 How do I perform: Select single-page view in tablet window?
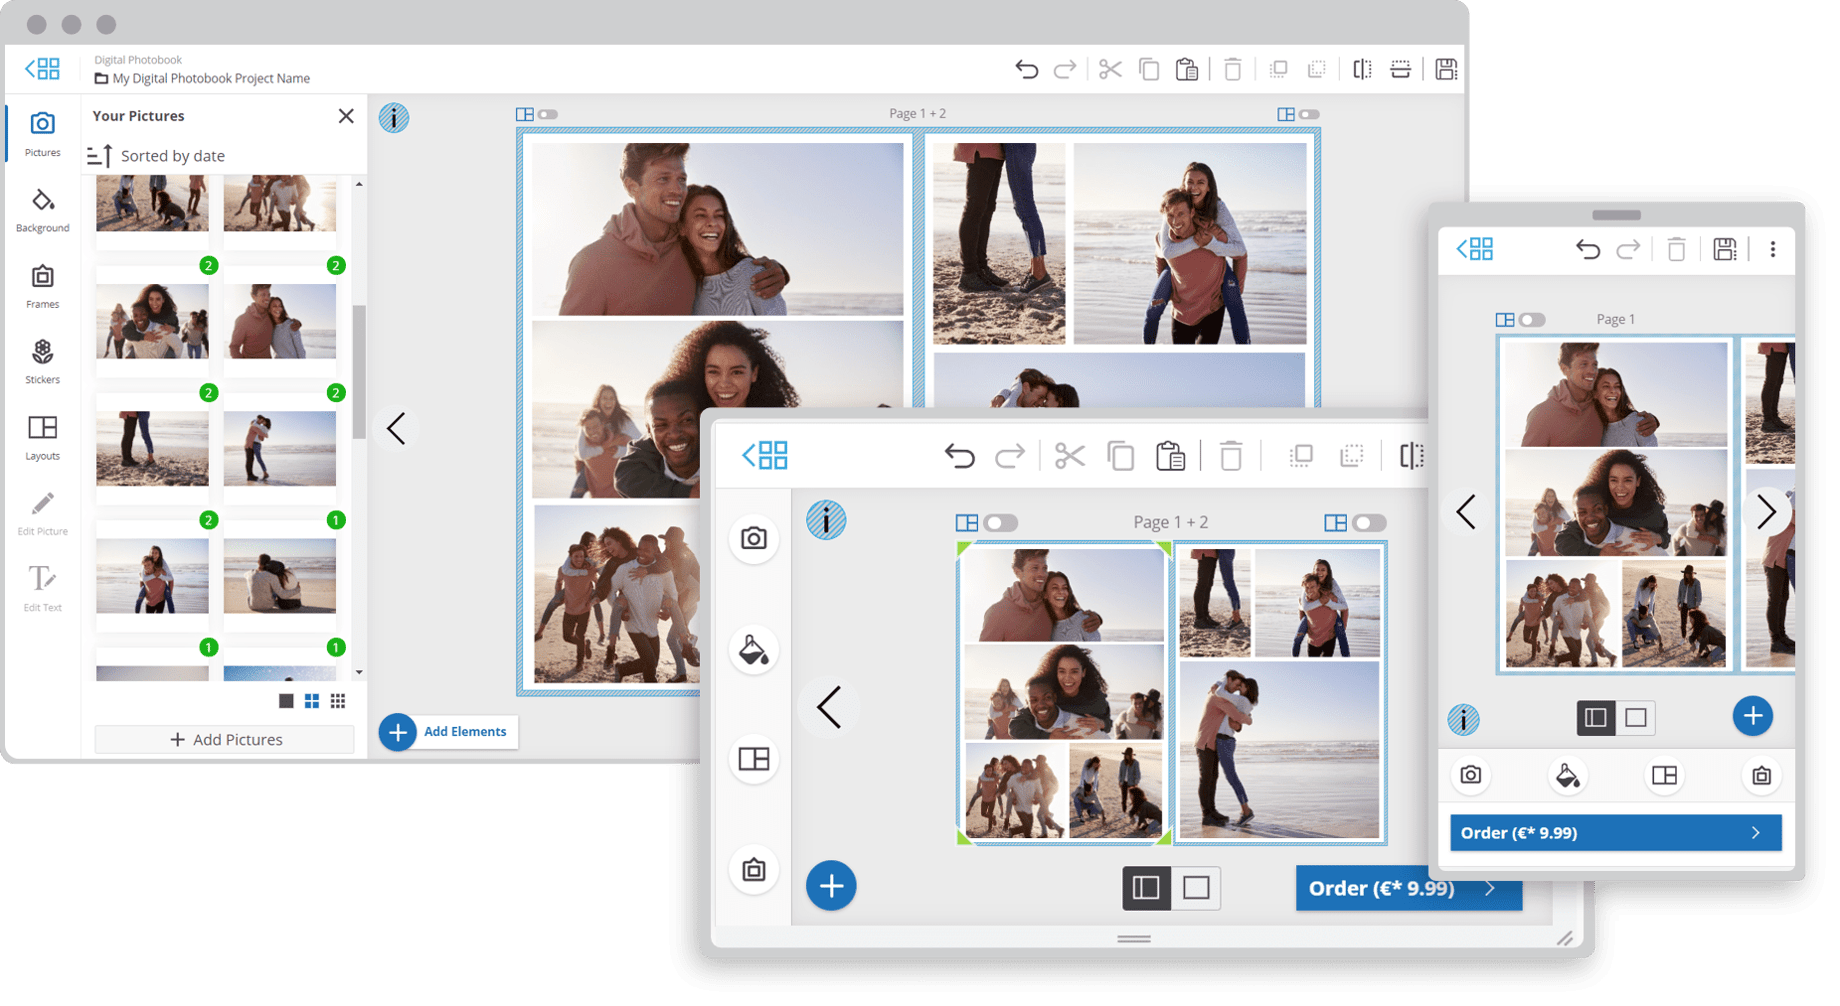click(x=1196, y=888)
